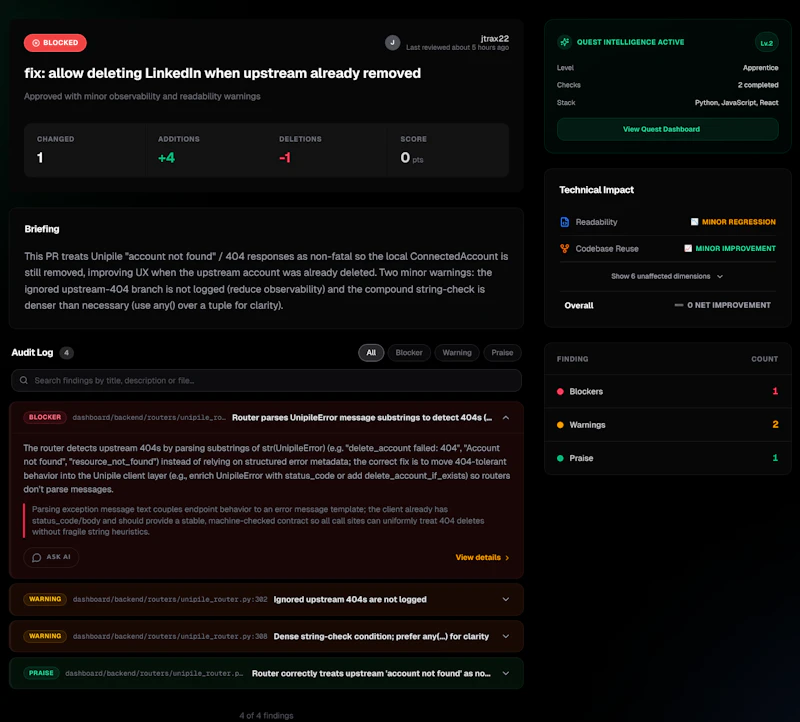Viewport: 800px width, 722px height.
Task: Click the Readability file icon
Action: [564, 222]
